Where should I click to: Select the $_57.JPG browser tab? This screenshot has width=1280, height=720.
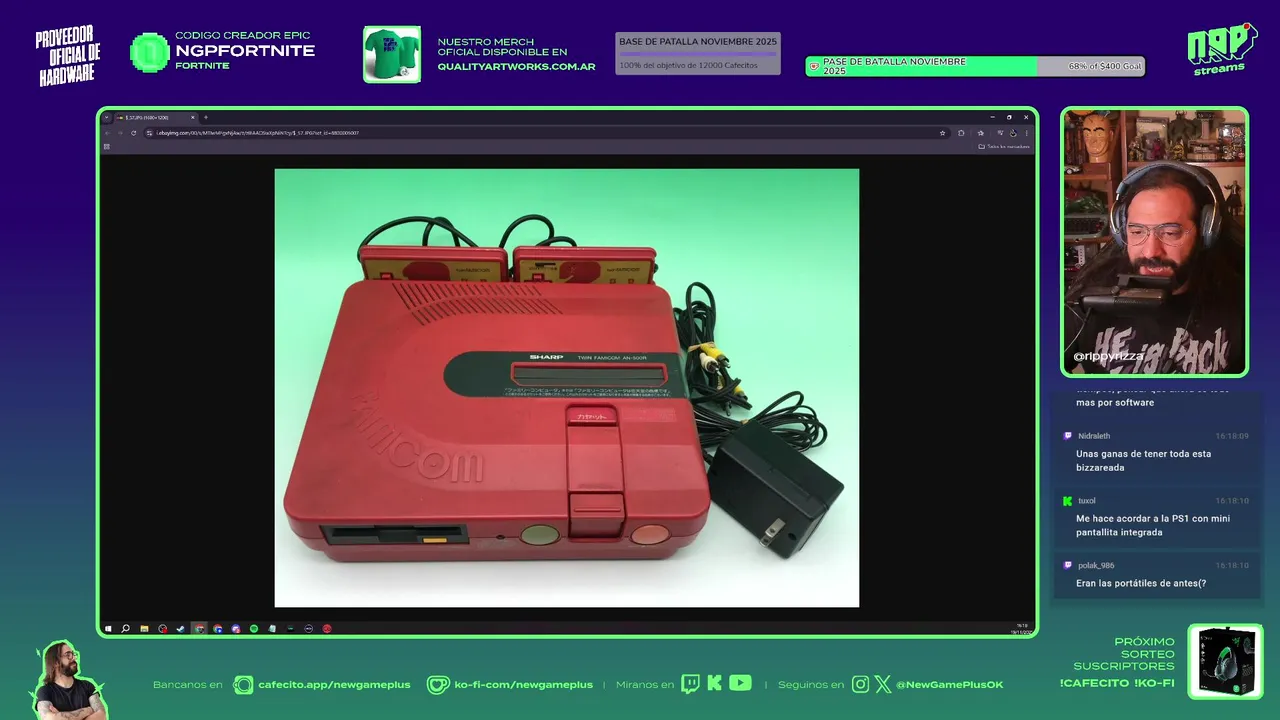coord(156,117)
